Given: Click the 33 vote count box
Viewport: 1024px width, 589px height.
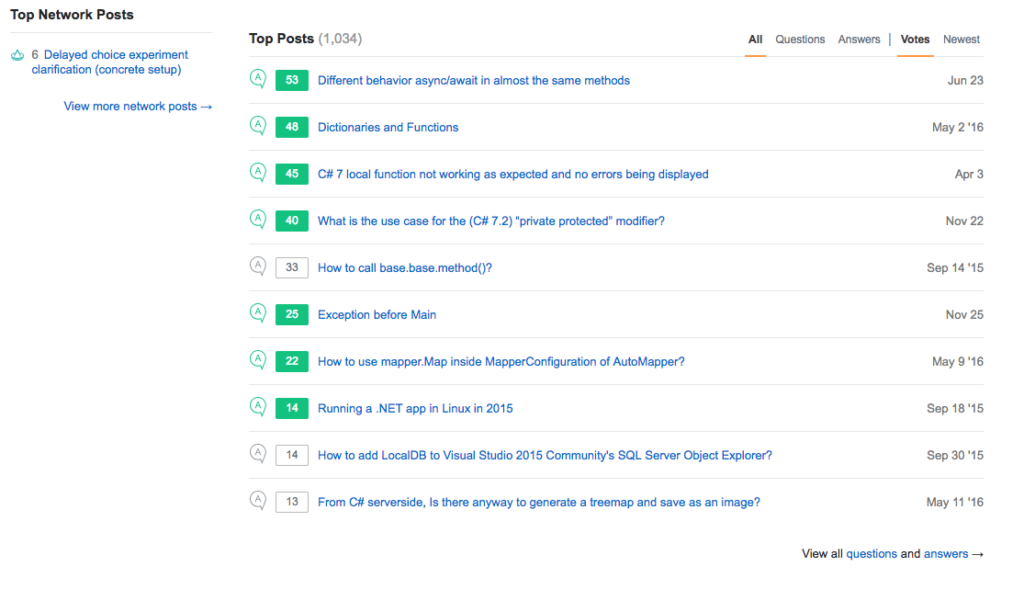Looking at the screenshot, I should click(x=292, y=268).
